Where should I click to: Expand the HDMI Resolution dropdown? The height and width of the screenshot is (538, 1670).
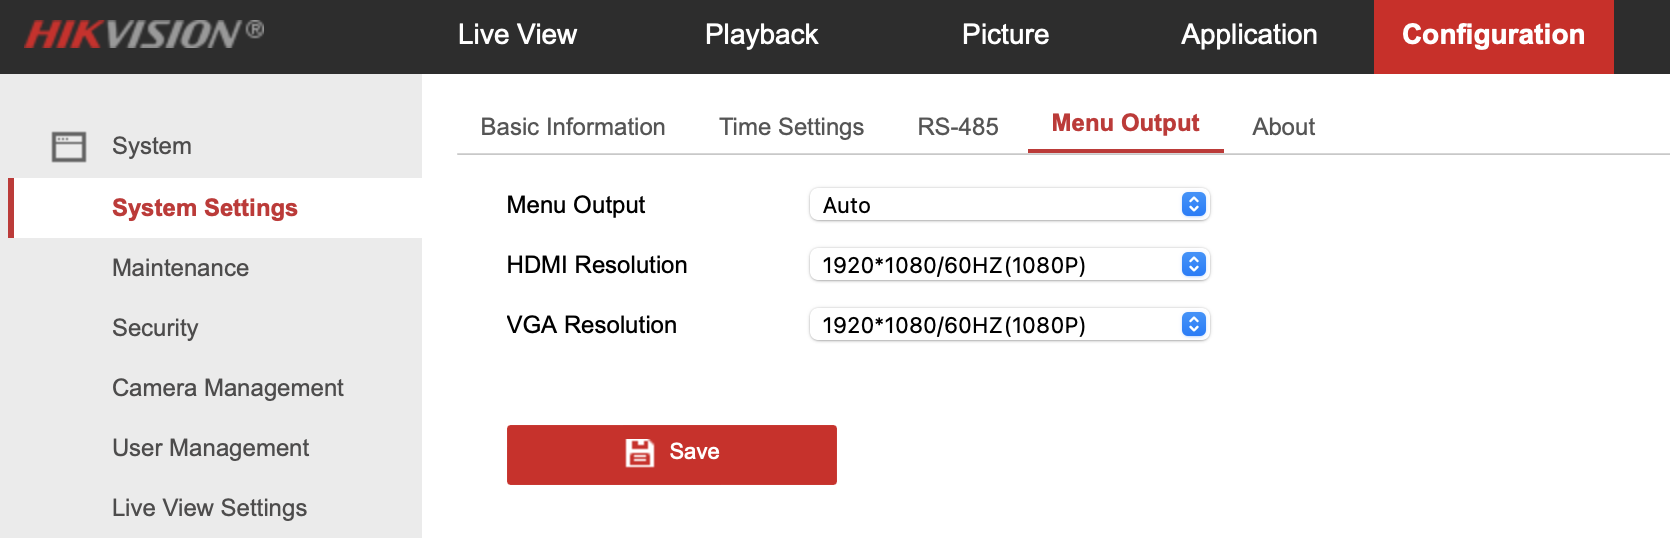coord(1008,265)
